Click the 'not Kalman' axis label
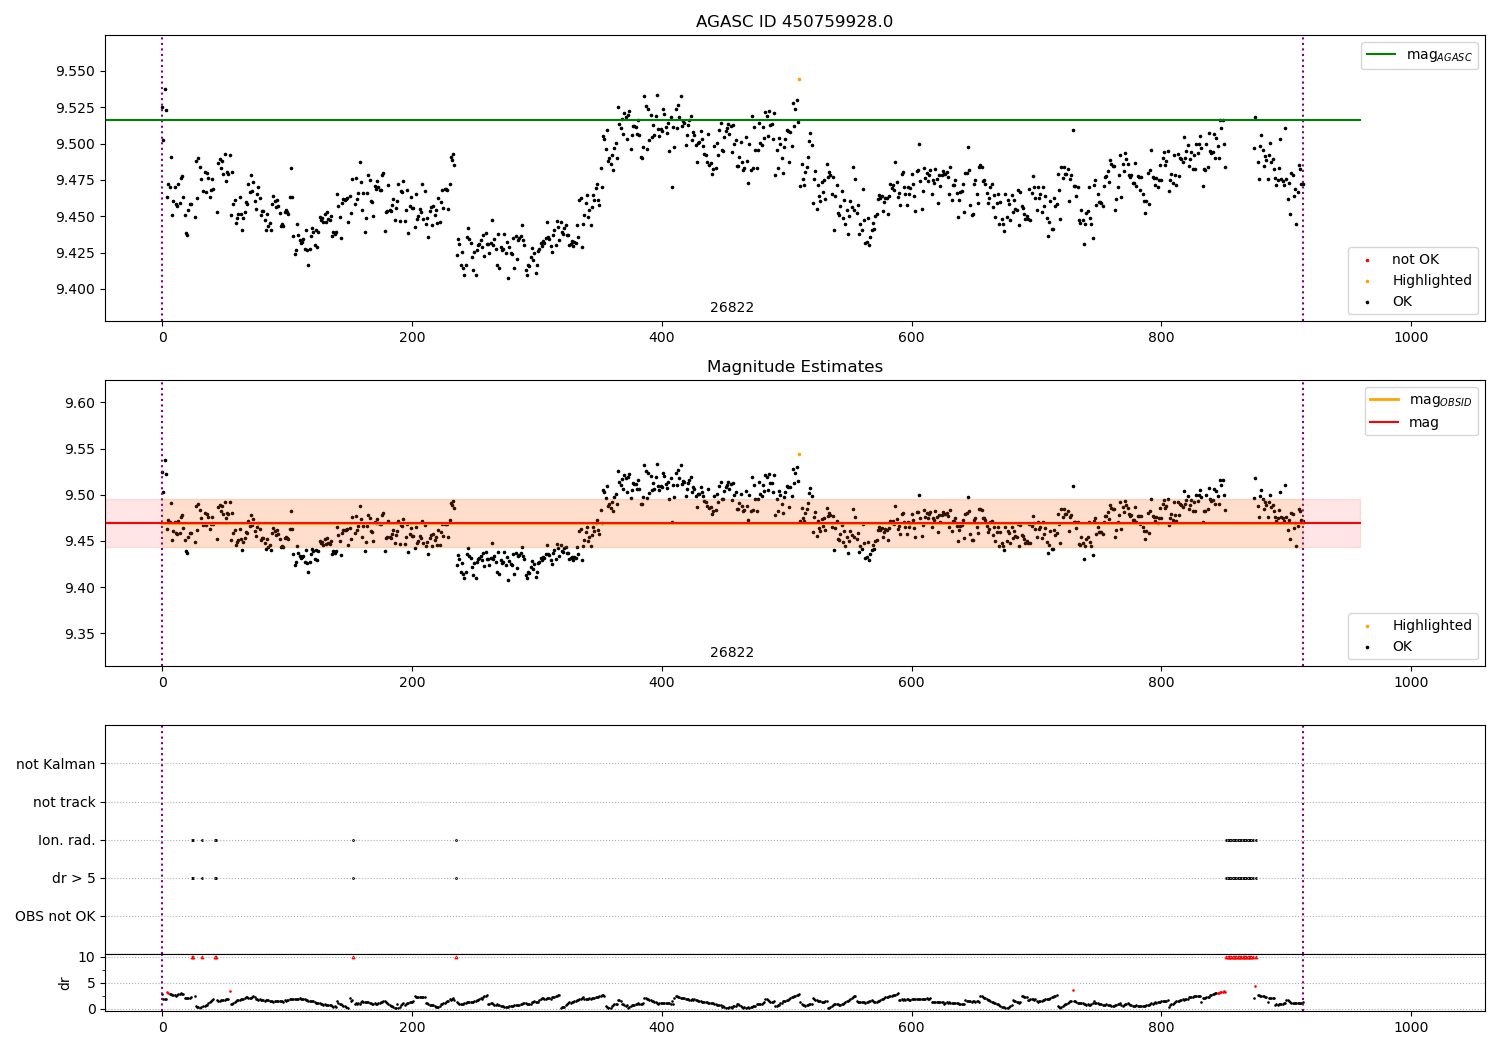Viewport: 1500px width, 1050px height. (56, 764)
